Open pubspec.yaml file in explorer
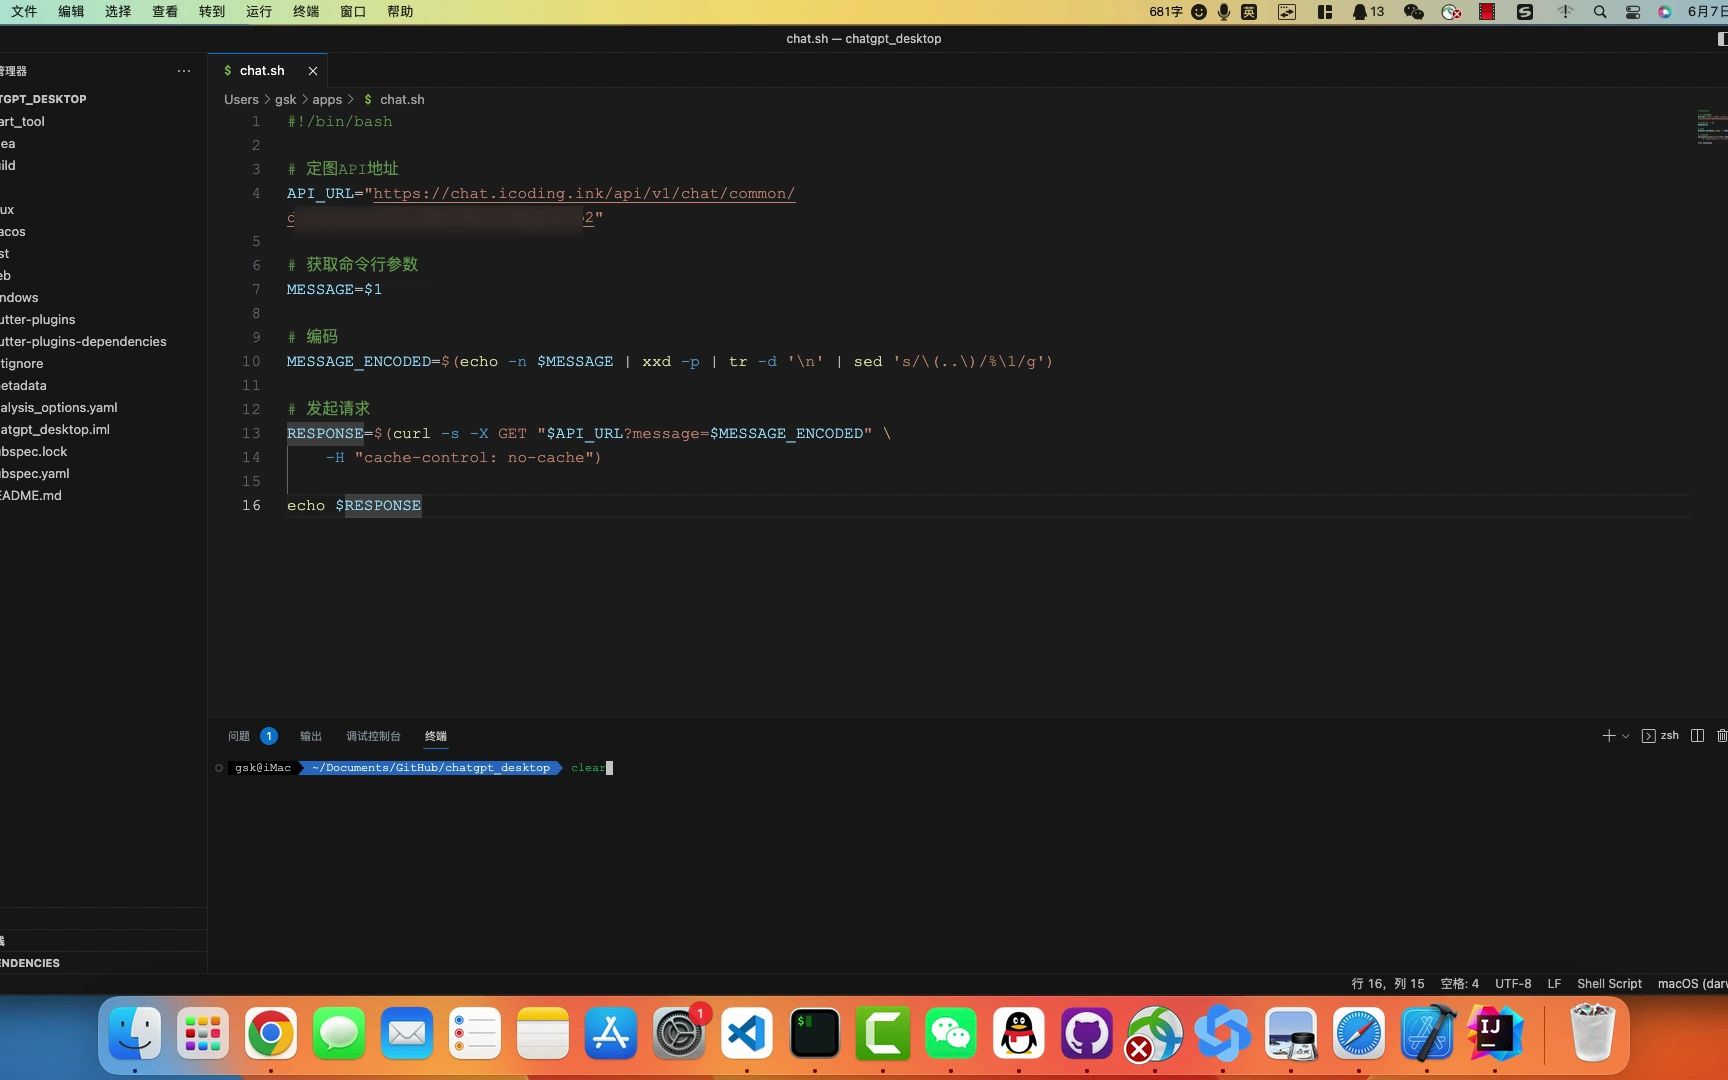Image resolution: width=1728 pixels, height=1080 pixels. pos(35,474)
